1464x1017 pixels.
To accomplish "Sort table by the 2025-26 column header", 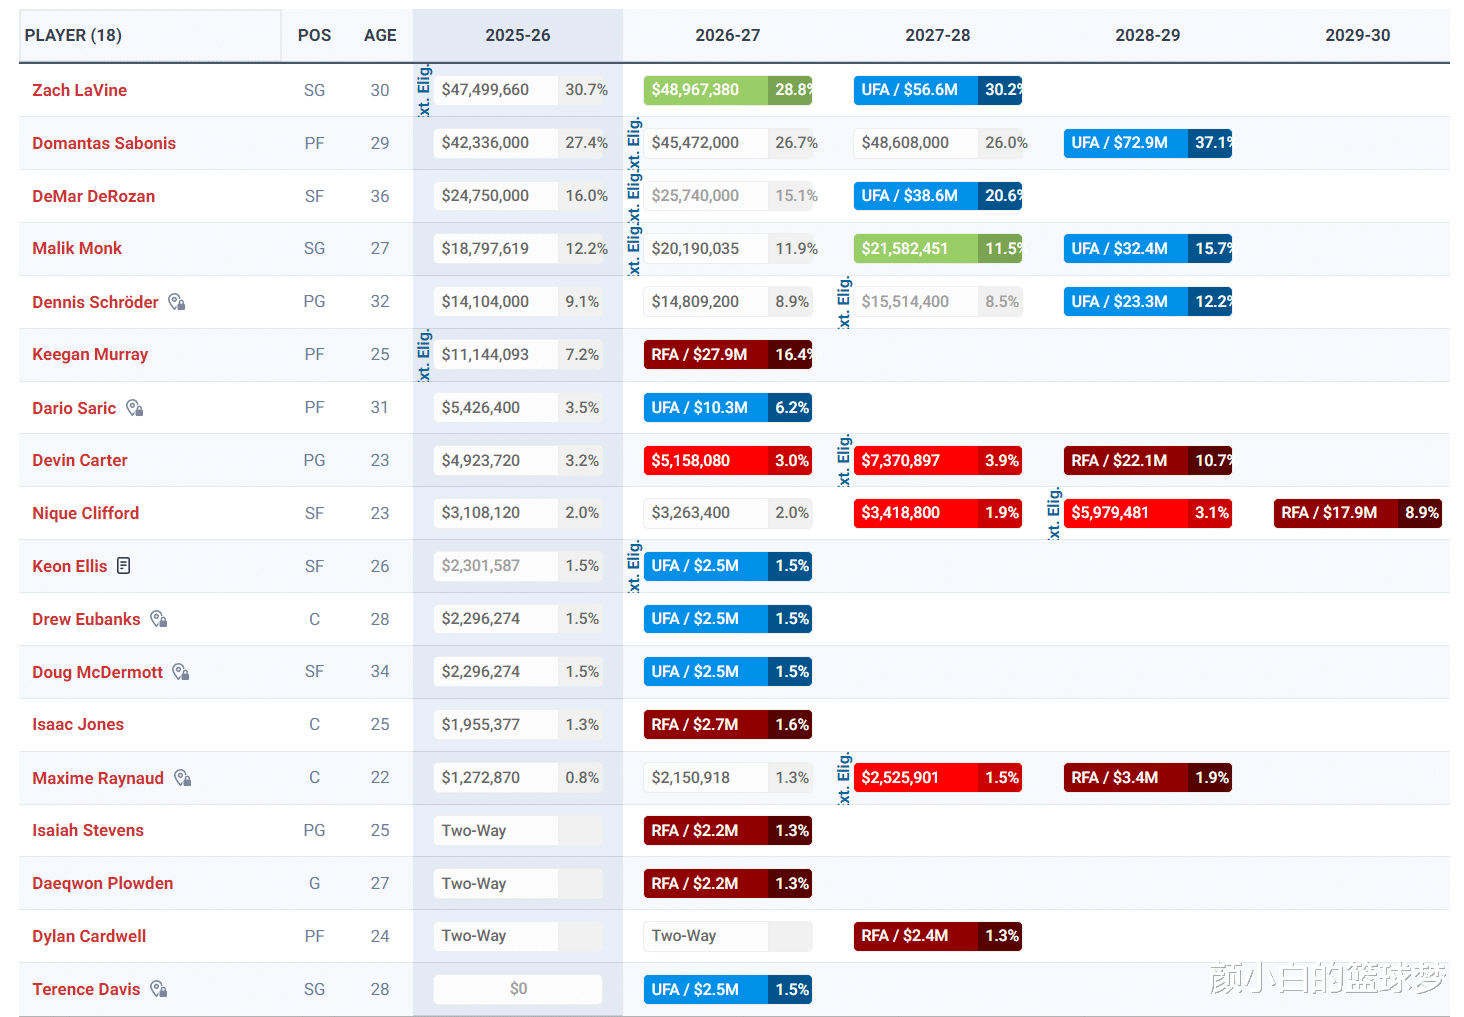I will coord(518,35).
